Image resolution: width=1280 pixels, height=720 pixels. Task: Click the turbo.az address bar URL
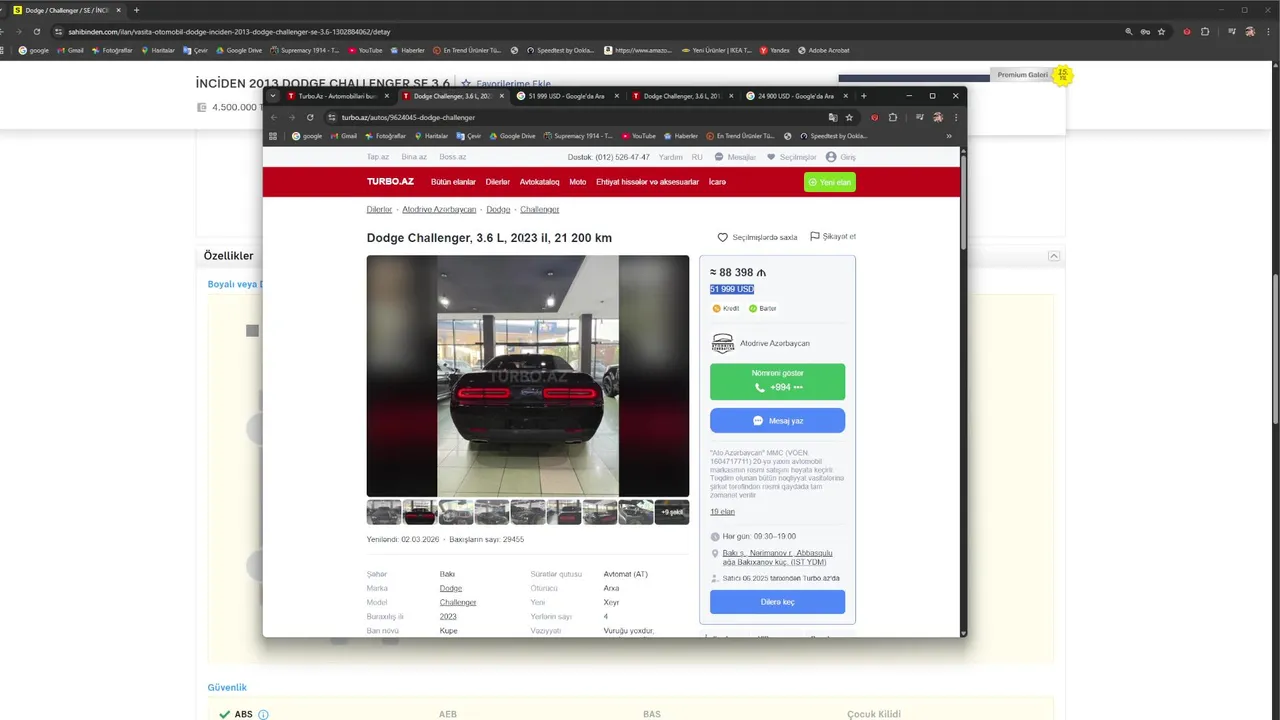point(408,117)
